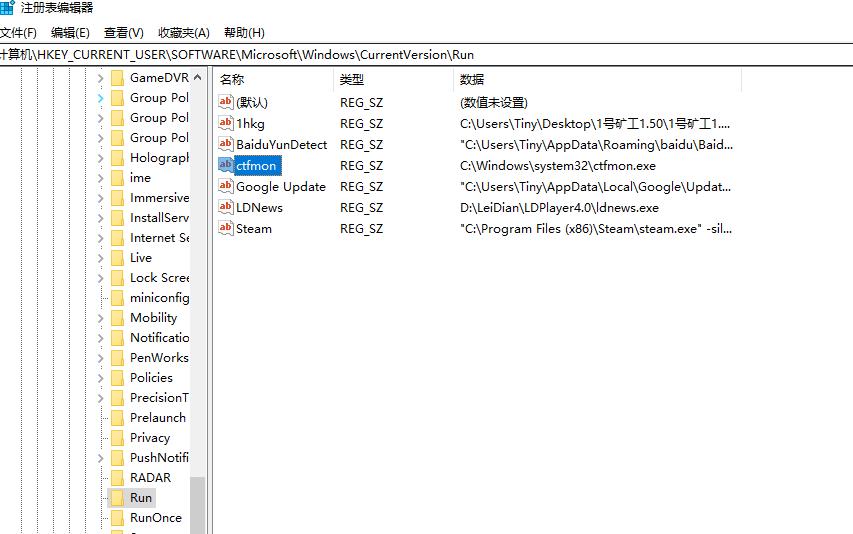The height and width of the screenshot is (534, 853).
Task: Click the Google Update data path cell
Action: [596, 187]
